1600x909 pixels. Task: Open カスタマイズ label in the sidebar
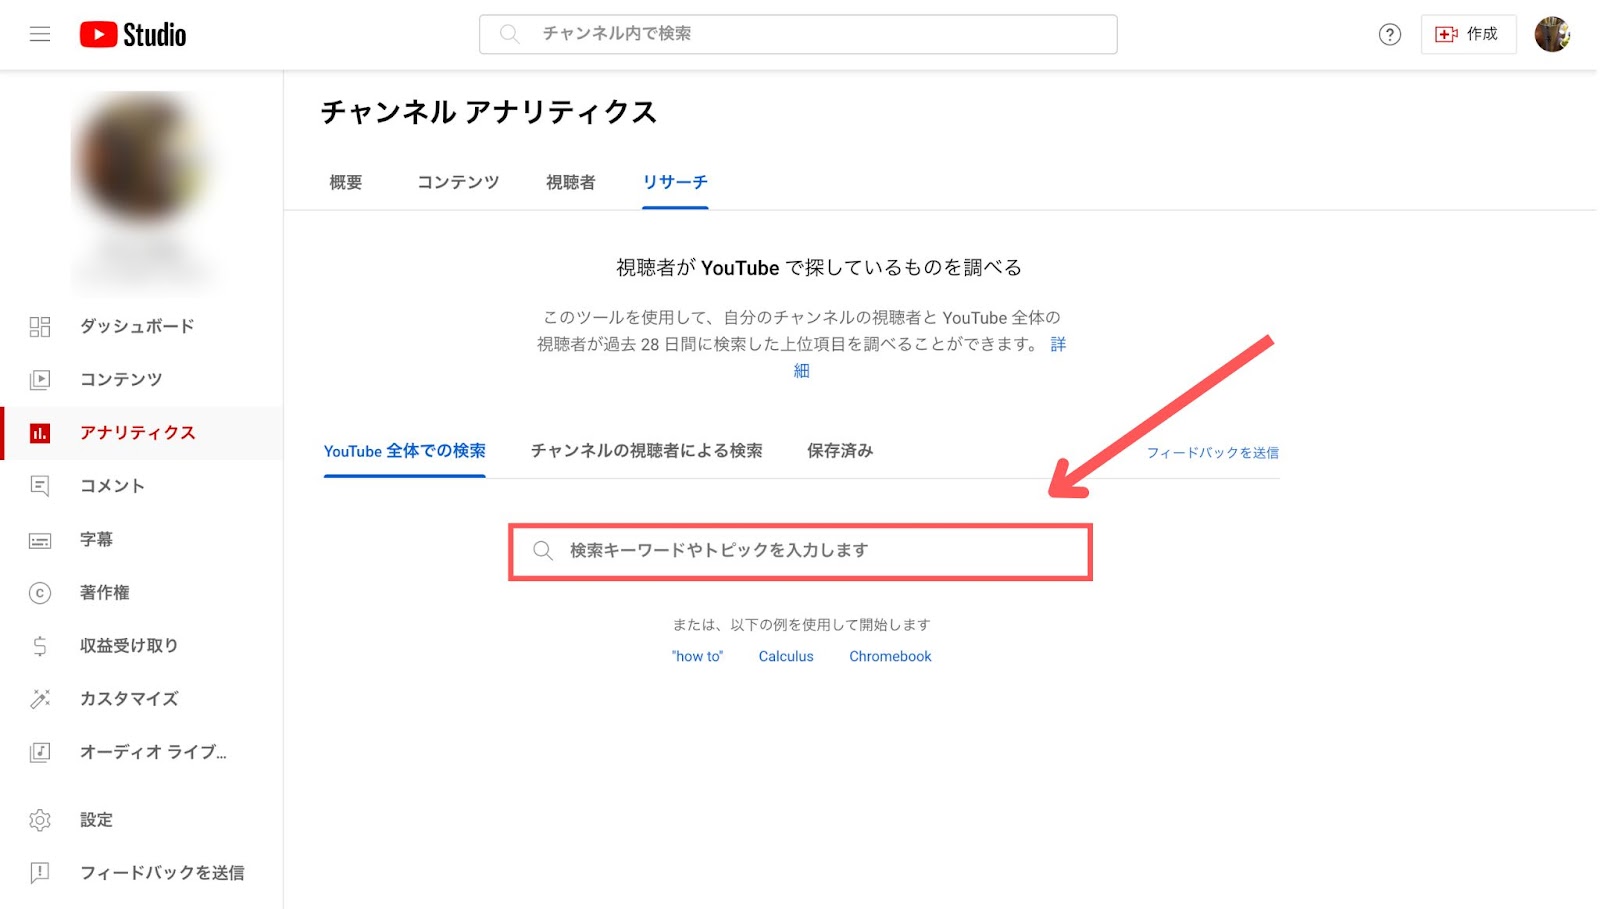[x=129, y=698]
